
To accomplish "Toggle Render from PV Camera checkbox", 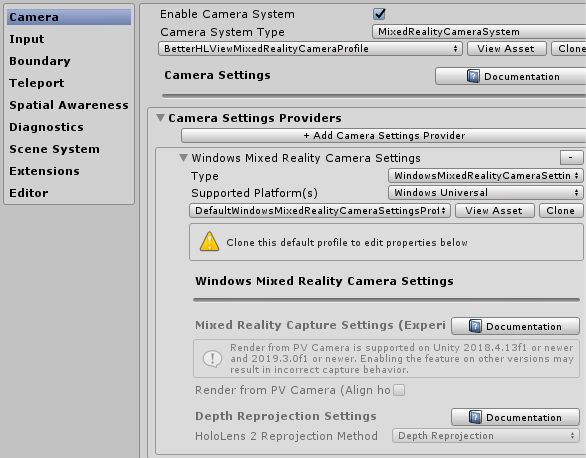I will [x=399, y=390].
